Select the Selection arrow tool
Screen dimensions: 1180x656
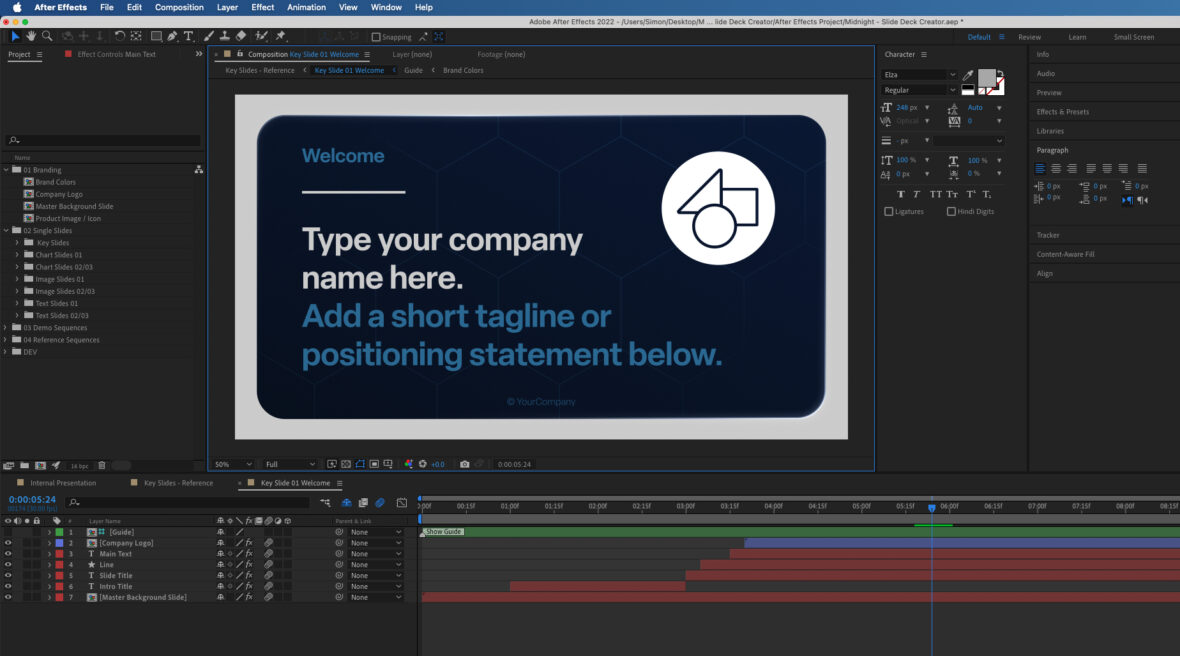15,36
